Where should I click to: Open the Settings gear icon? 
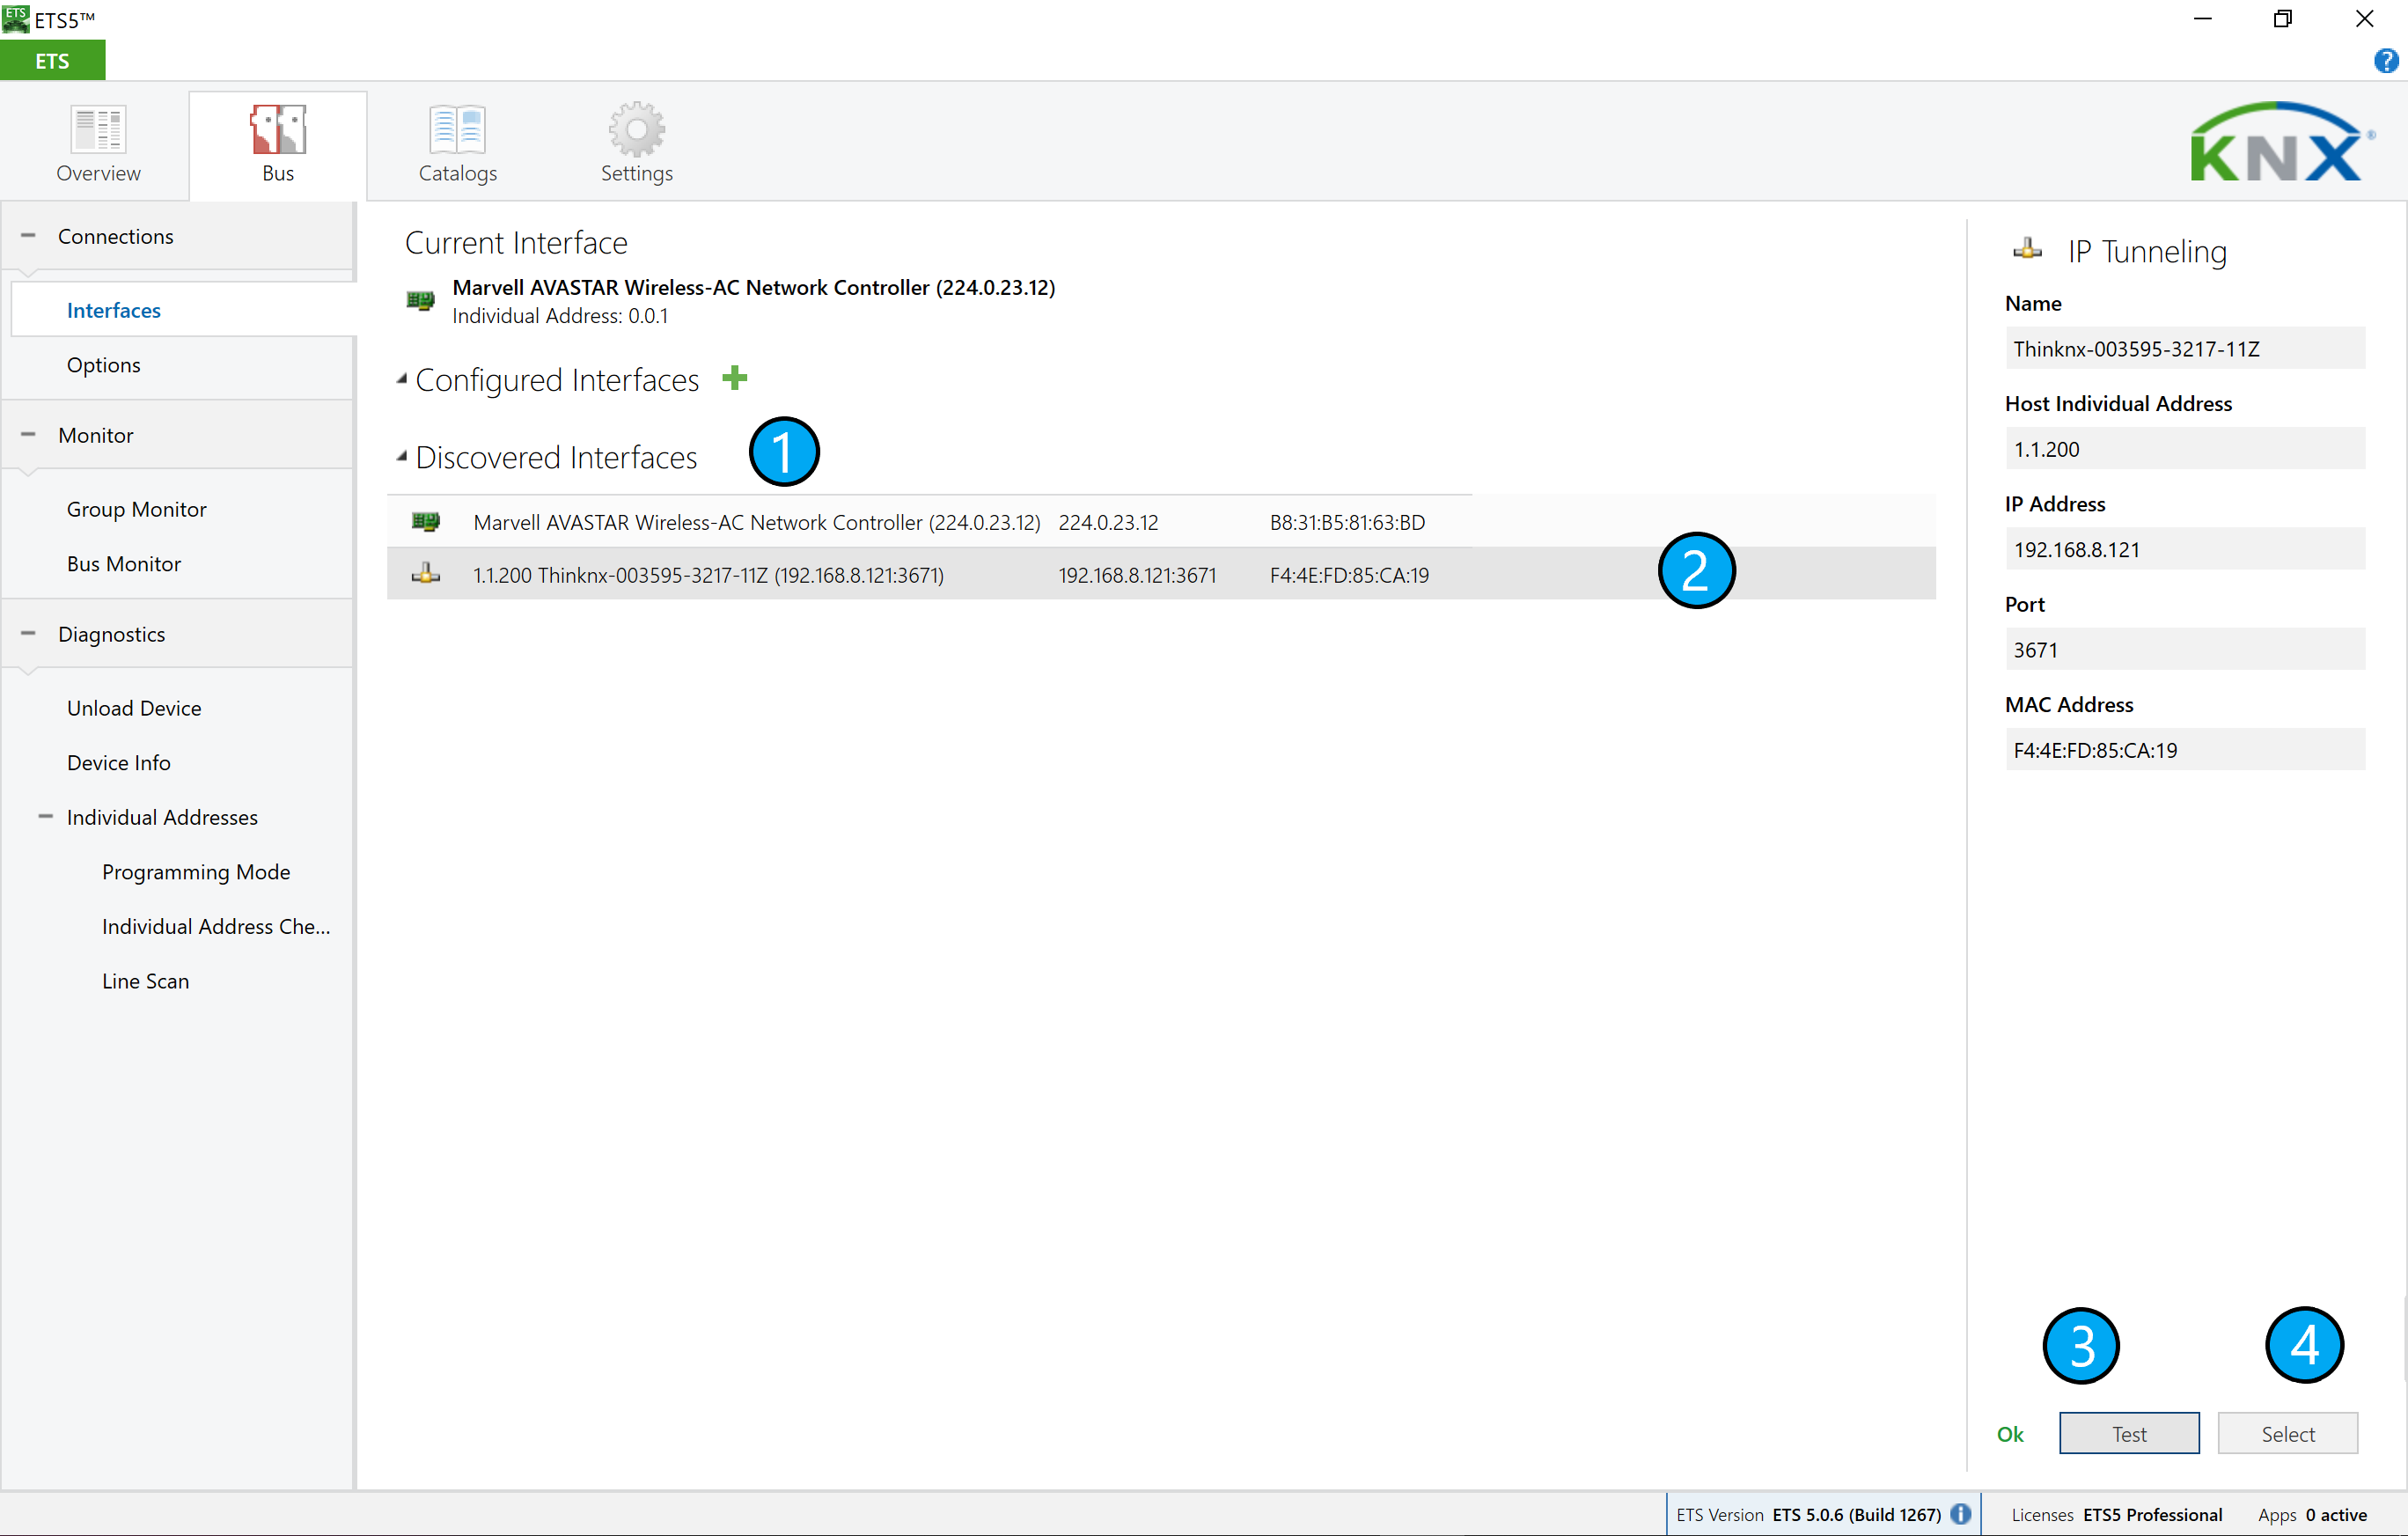(636, 130)
